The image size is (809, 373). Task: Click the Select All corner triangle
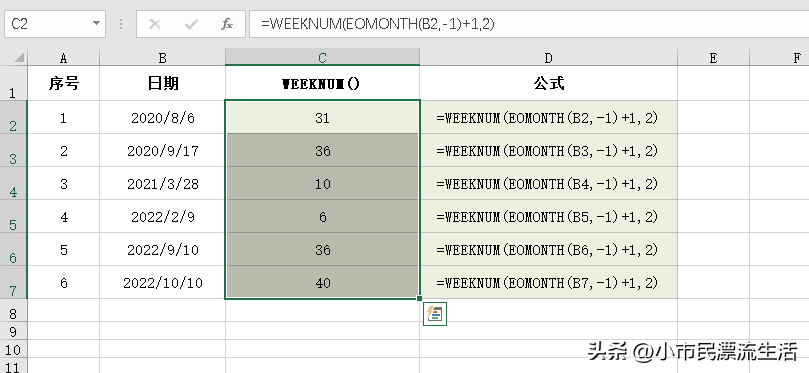pyautogui.click(x=20, y=58)
